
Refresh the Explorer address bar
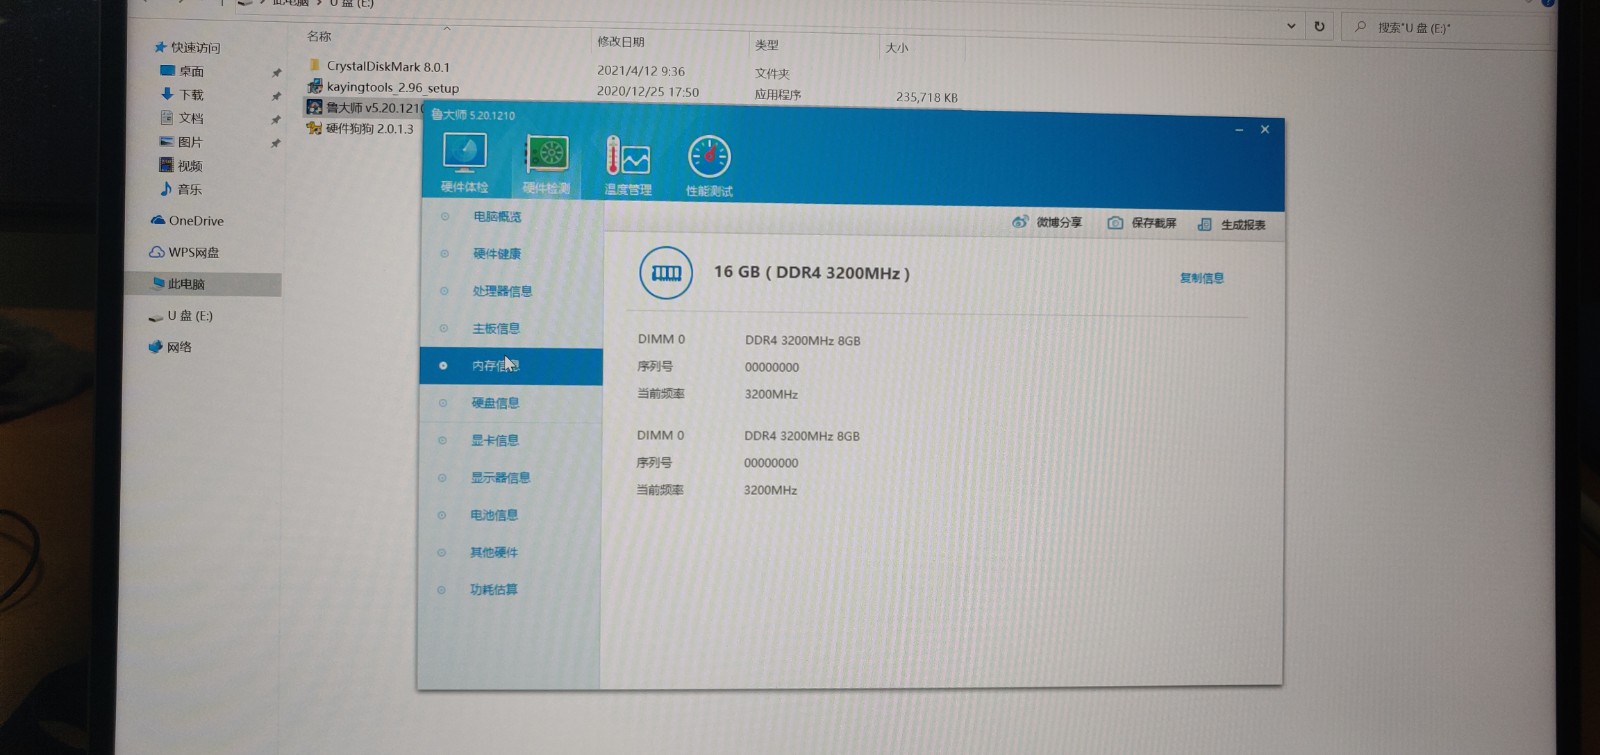[x=1320, y=26]
